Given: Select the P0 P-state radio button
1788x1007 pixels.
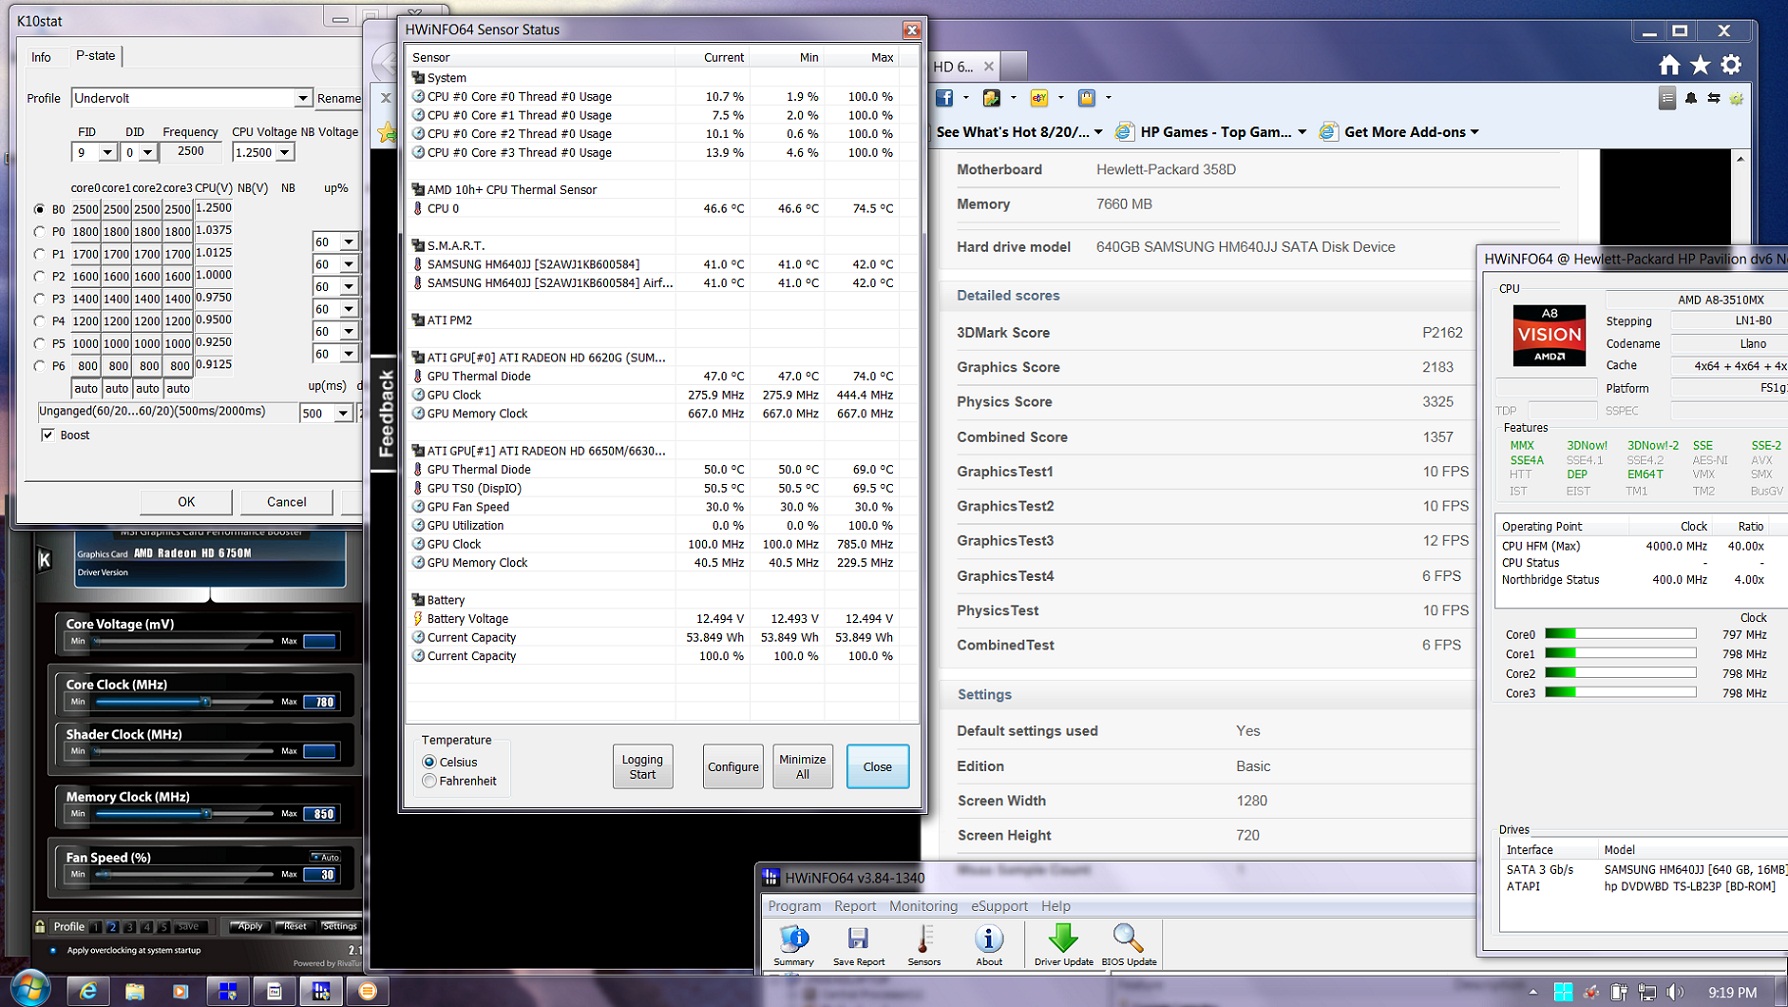Looking at the screenshot, I should [x=39, y=231].
